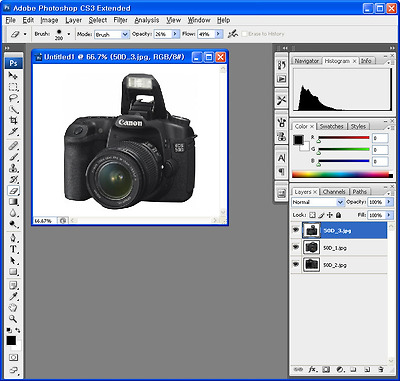Click the foreground color swatch in toolbox
The image size is (400, 381).
coord(11,340)
